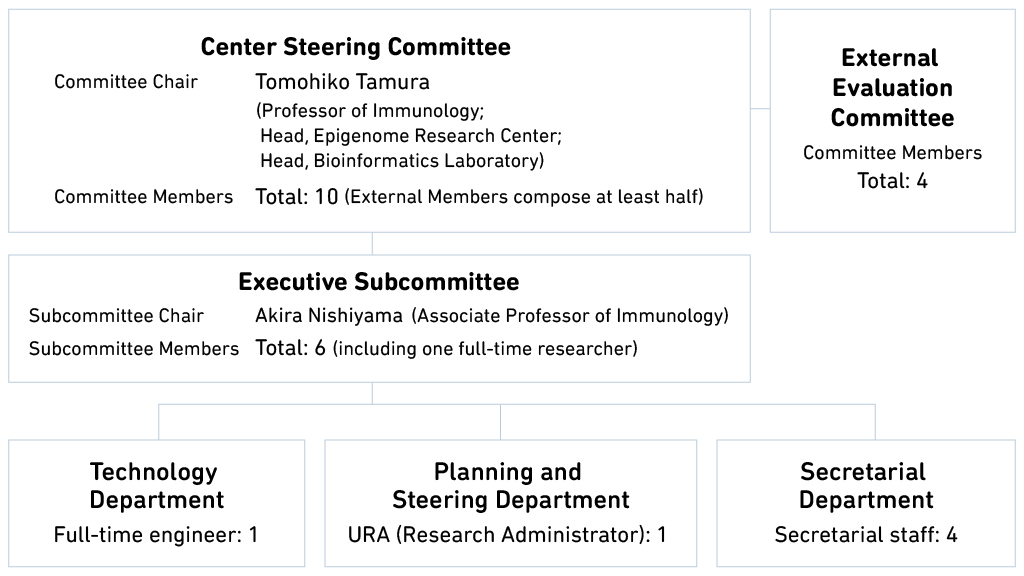Click the Associate Professor of Immunology text
The height and width of the screenshot is (576, 1024).
pos(570,316)
